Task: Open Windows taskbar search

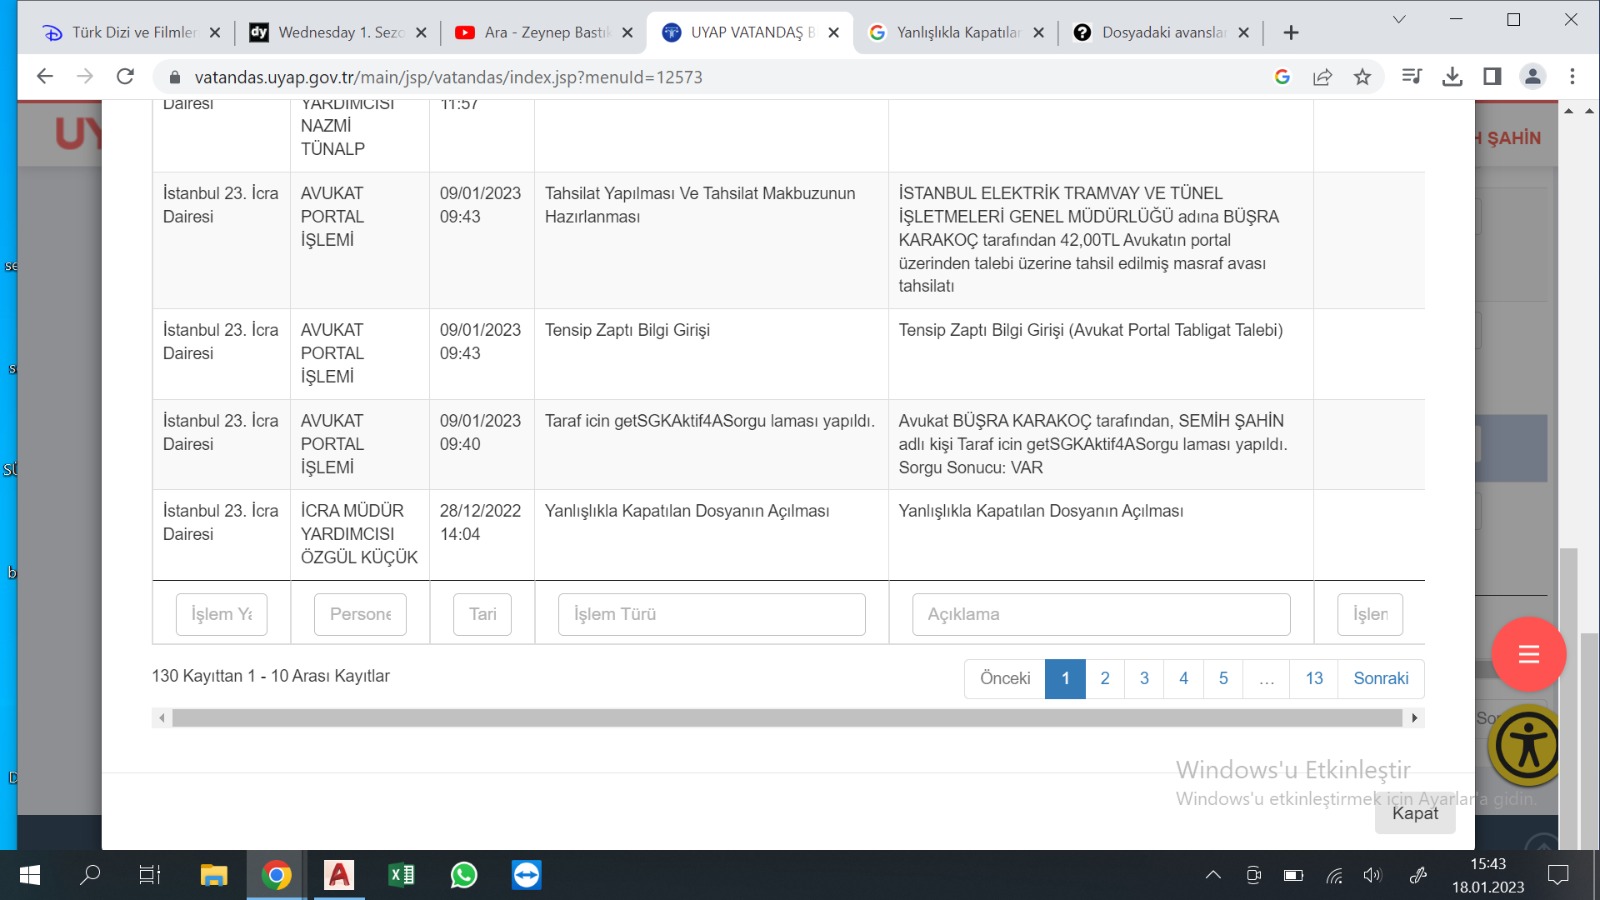Action: click(x=90, y=876)
